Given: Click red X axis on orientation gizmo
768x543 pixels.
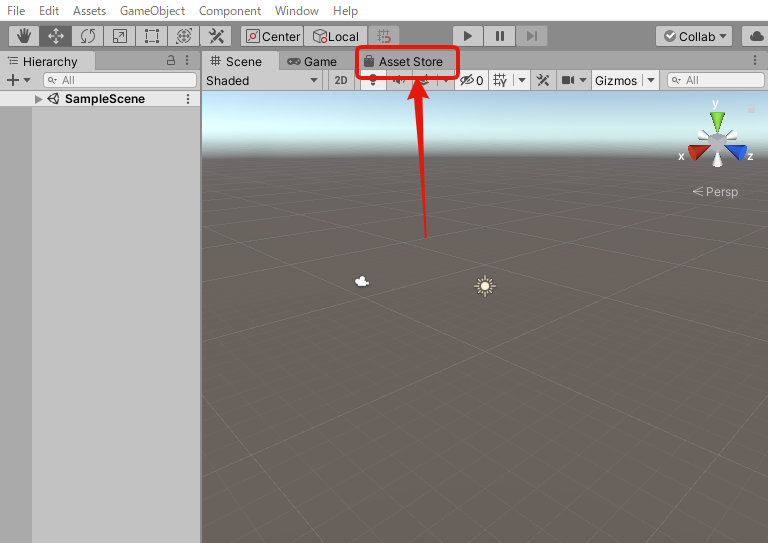Looking at the screenshot, I should click(698, 152).
